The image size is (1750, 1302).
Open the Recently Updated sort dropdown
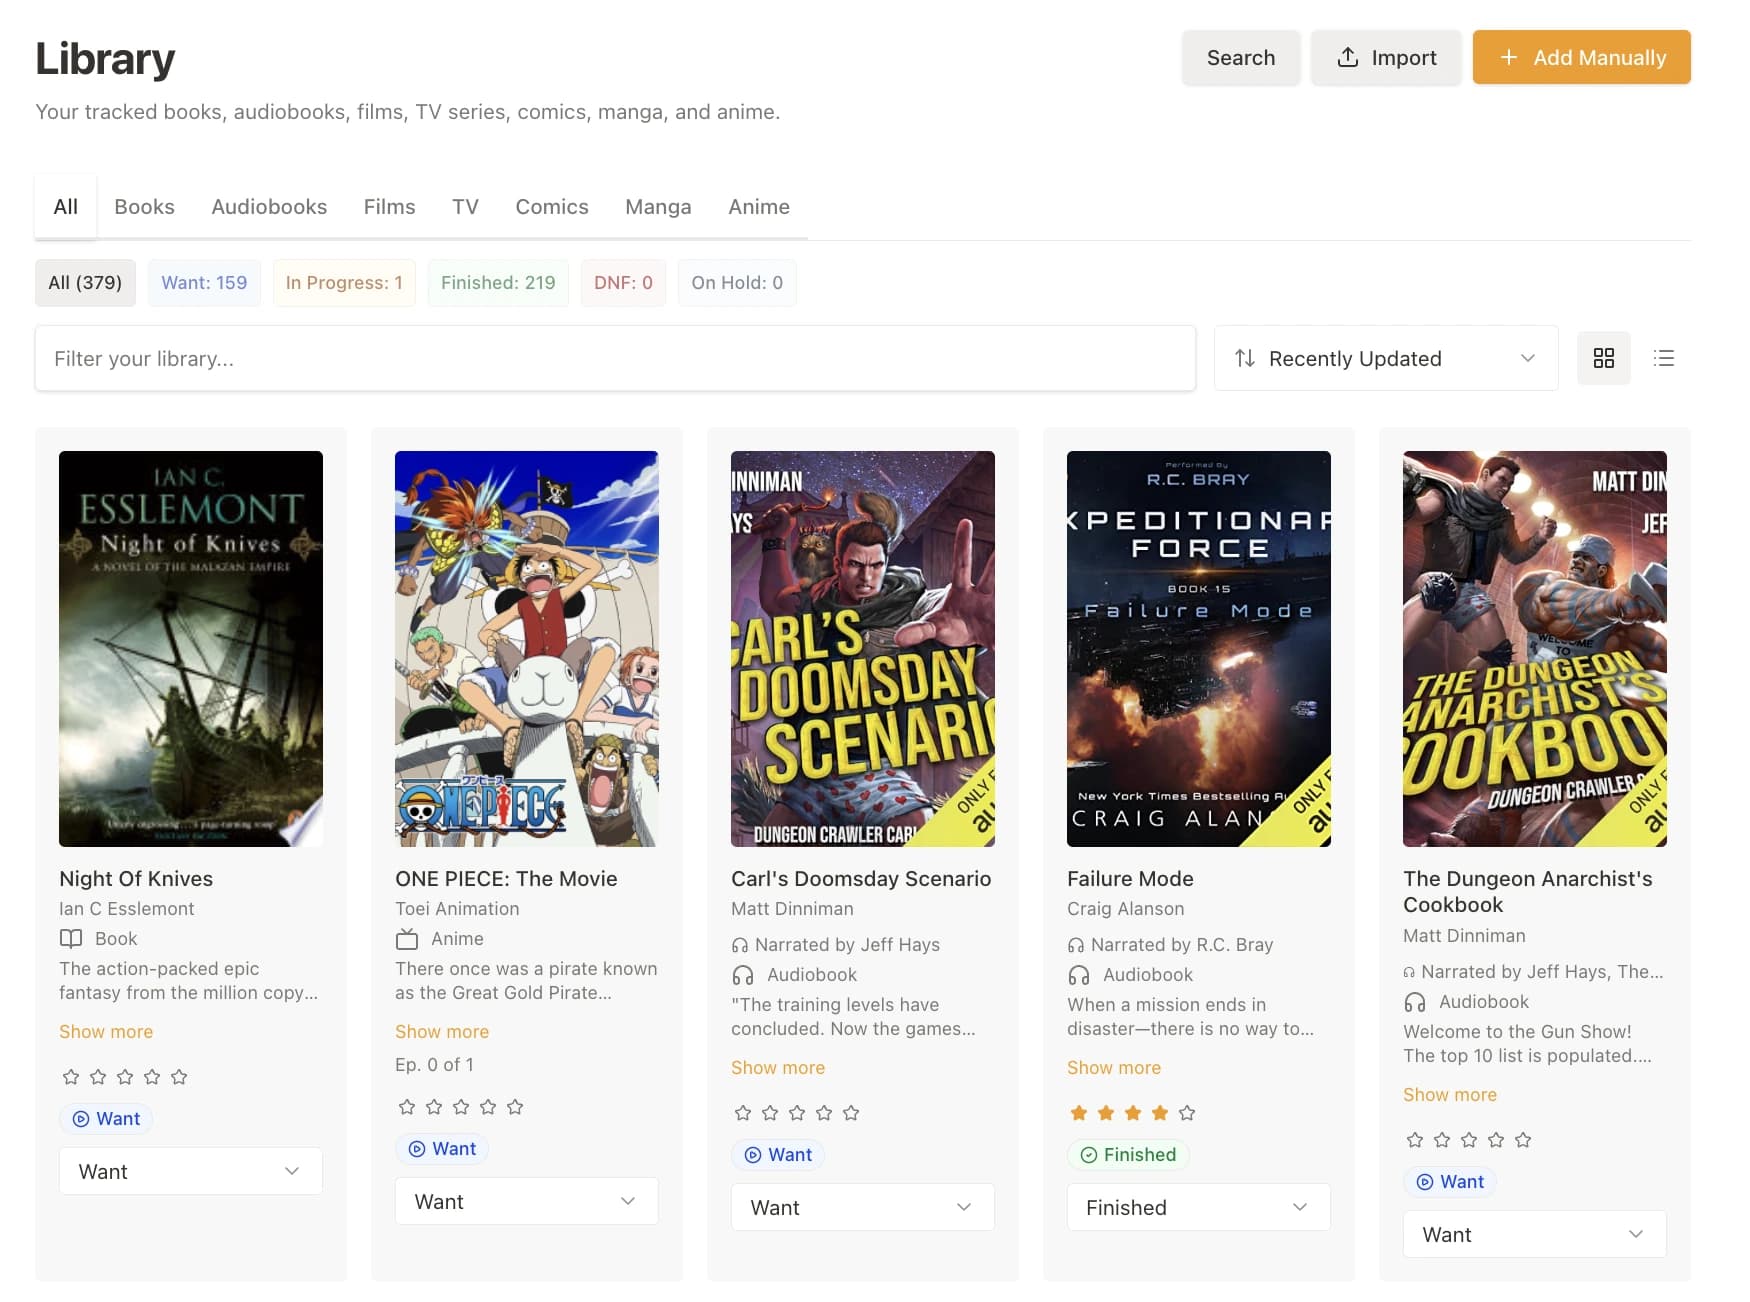coord(1385,358)
